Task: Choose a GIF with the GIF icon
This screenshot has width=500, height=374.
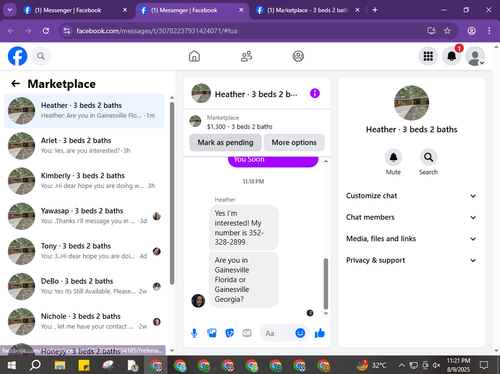Action: (x=247, y=333)
